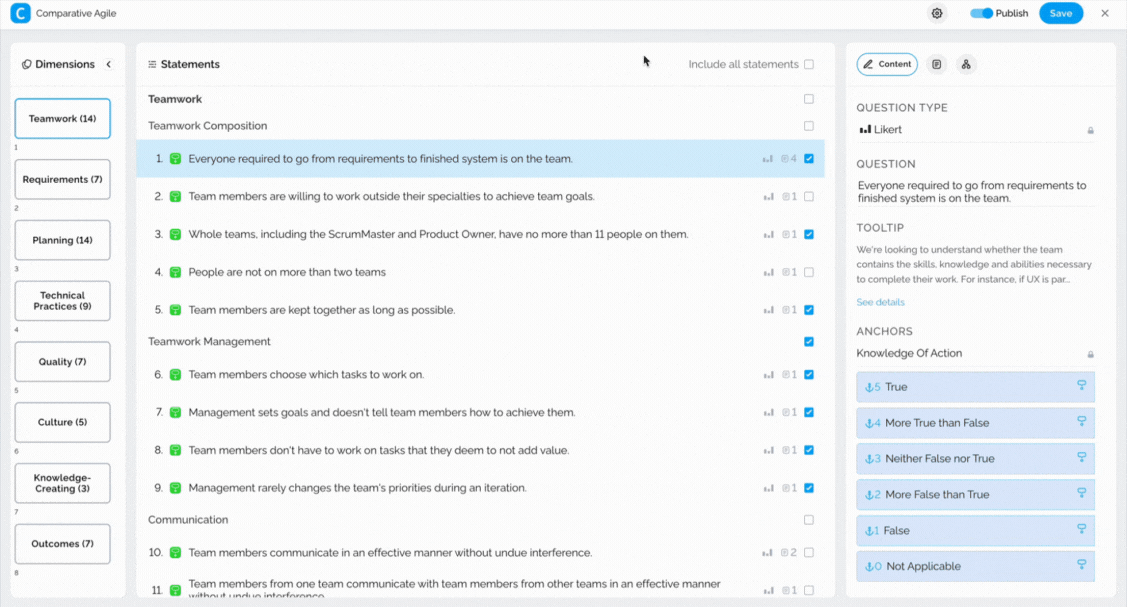The image size is (1127, 607).
Task: Click the filter icon on the Not Applicable anchor
Action: [1081, 565]
